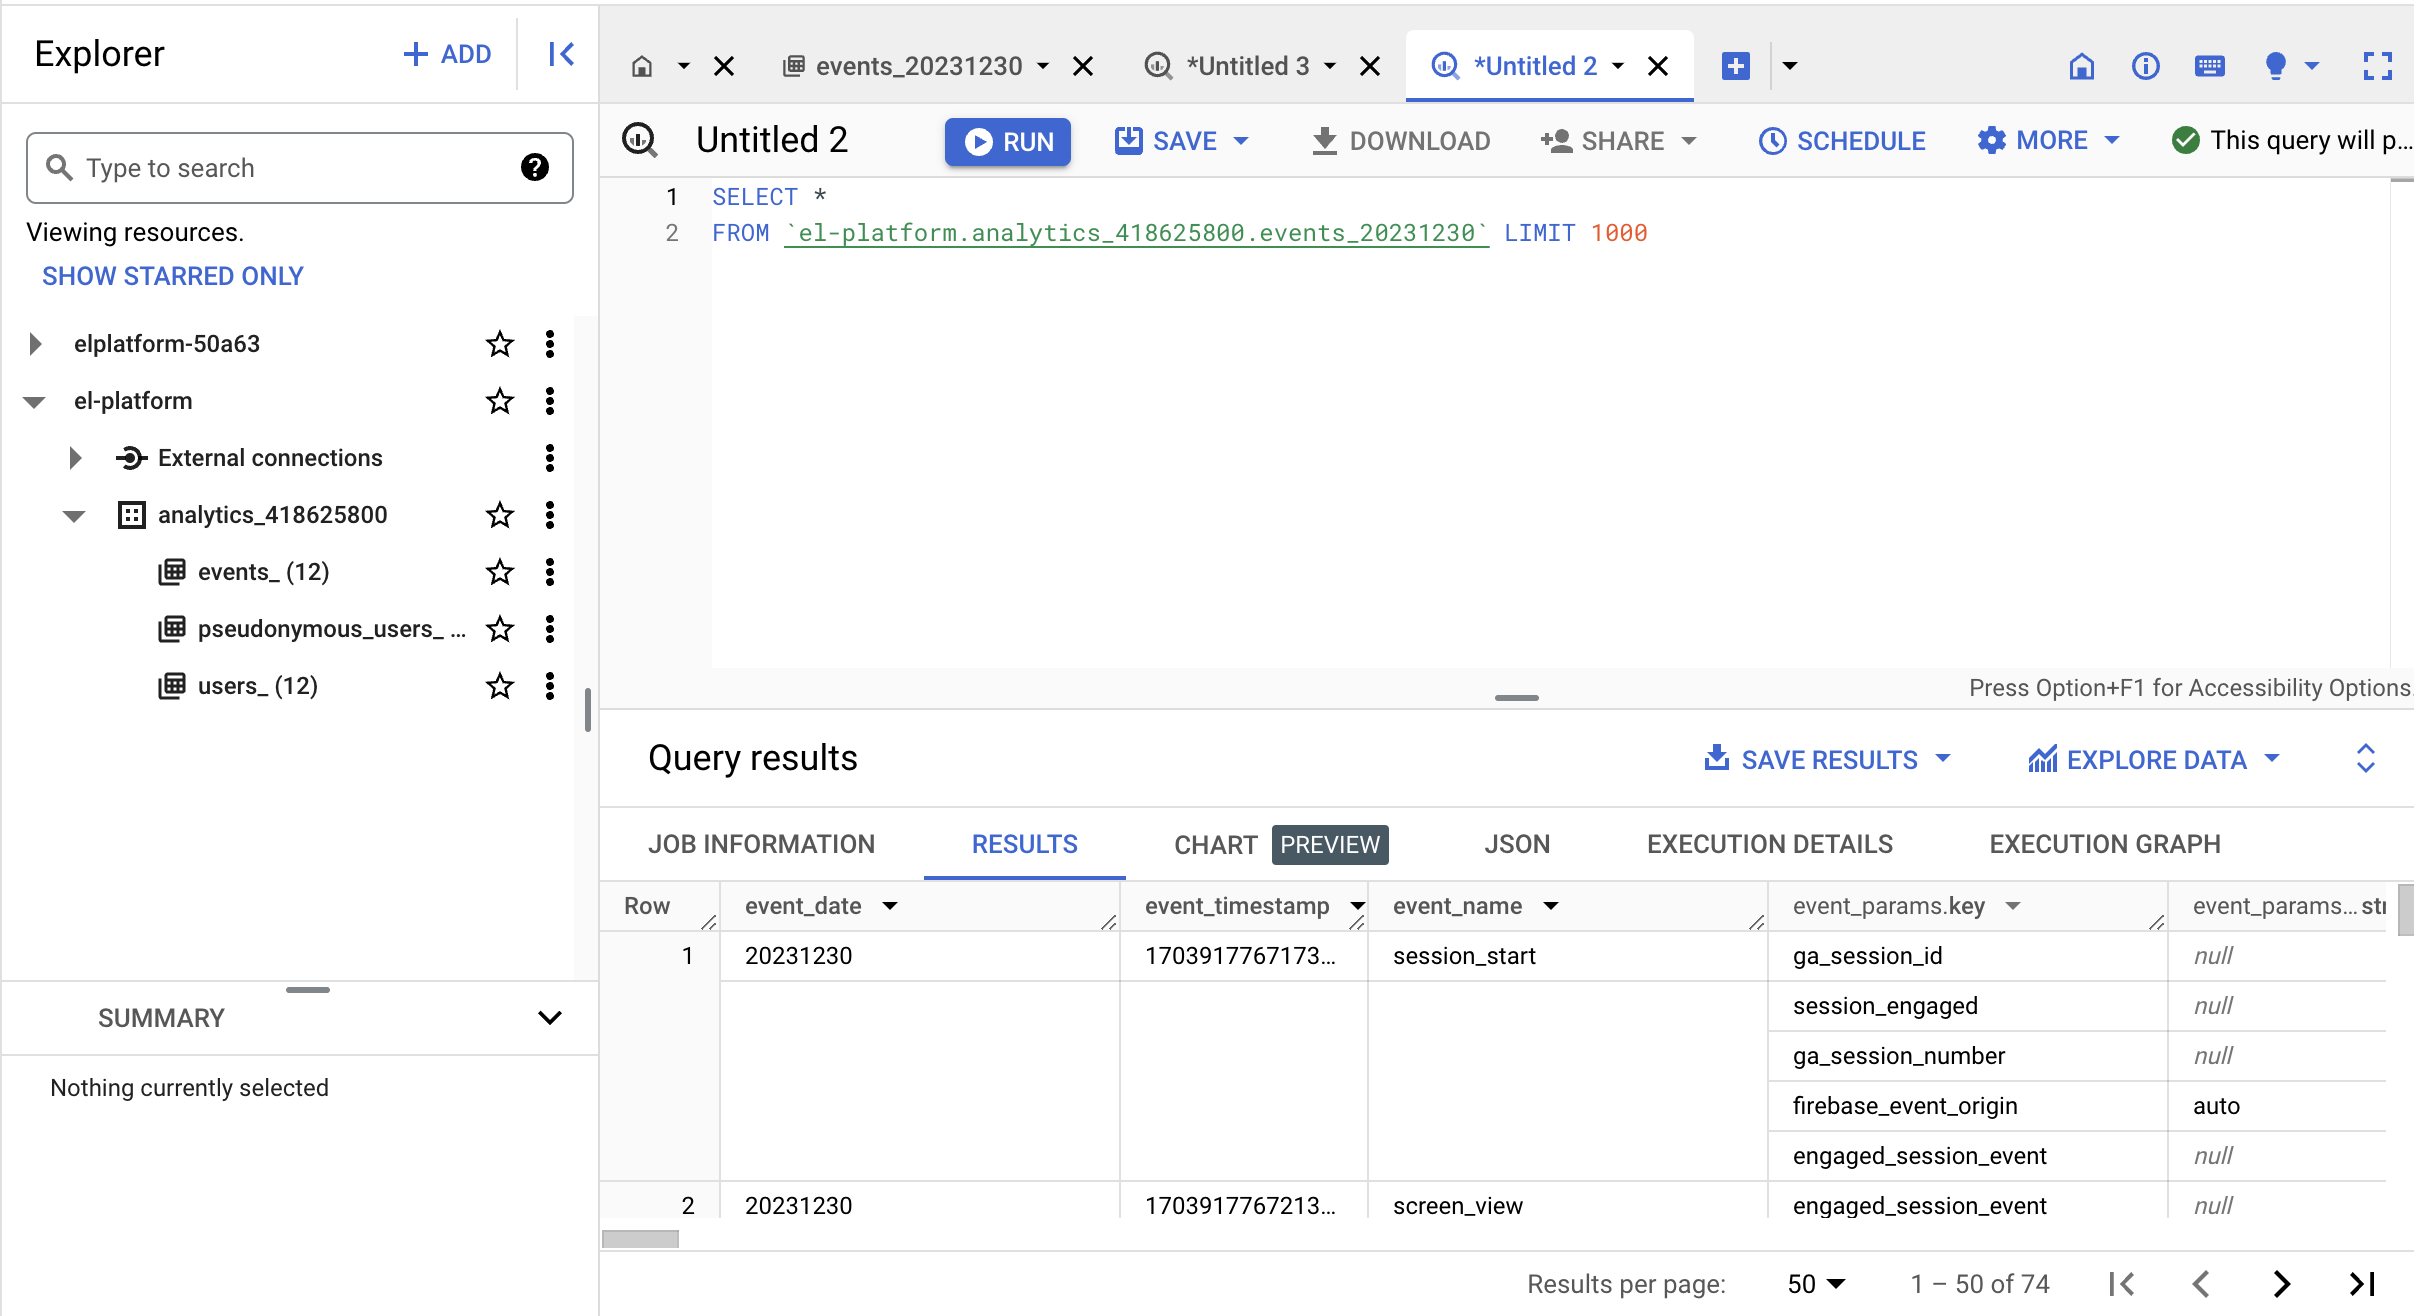2414x1316 pixels.
Task: Collapse the Explorer panel with arrow icon
Action: click(561, 54)
